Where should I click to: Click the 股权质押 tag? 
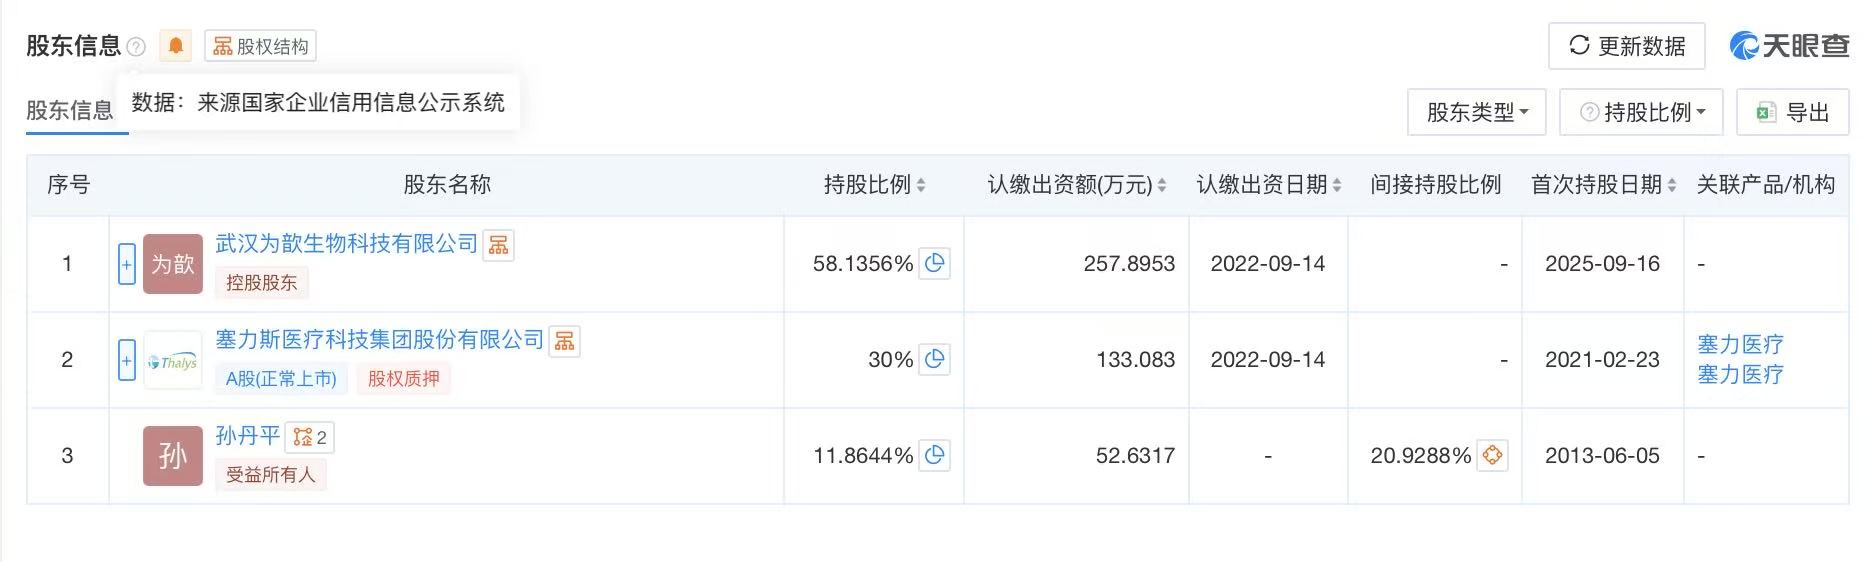pyautogui.click(x=404, y=379)
